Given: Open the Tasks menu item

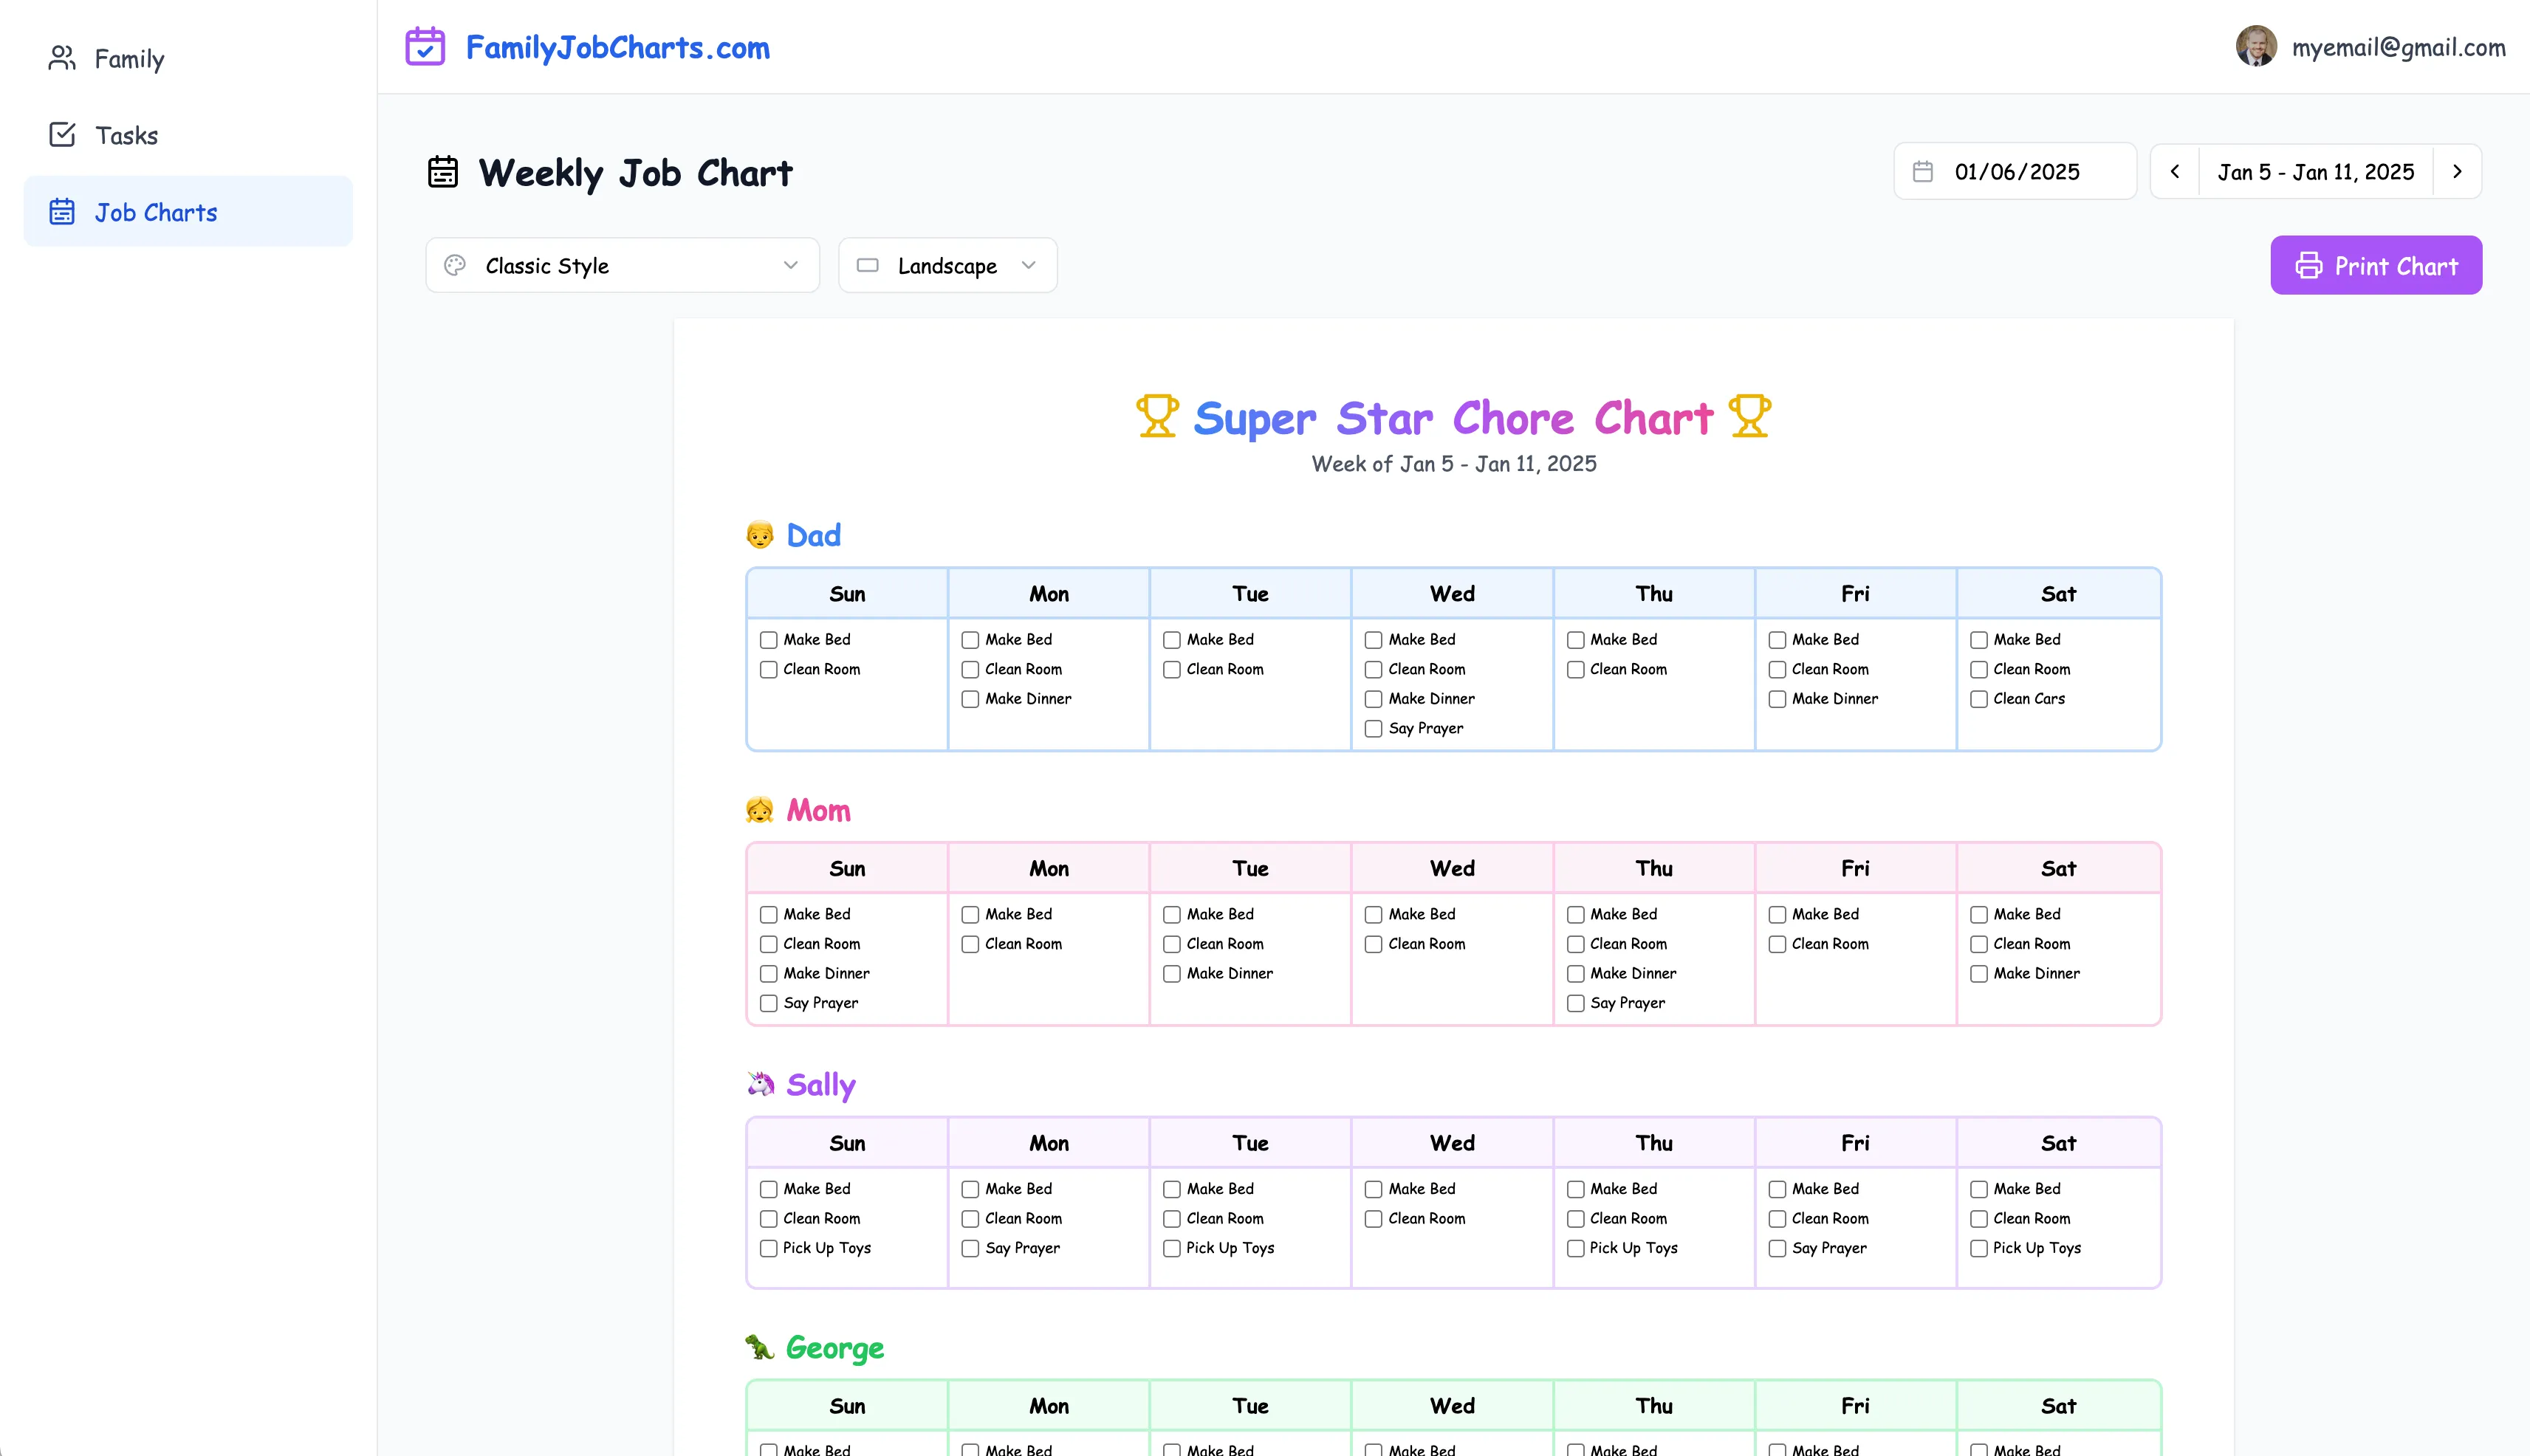Looking at the screenshot, I should click(x=188, y=134).
